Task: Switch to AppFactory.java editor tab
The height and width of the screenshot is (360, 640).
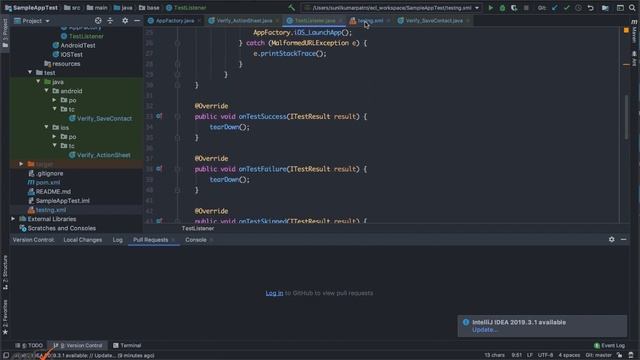Action: (x=174, y=20)
